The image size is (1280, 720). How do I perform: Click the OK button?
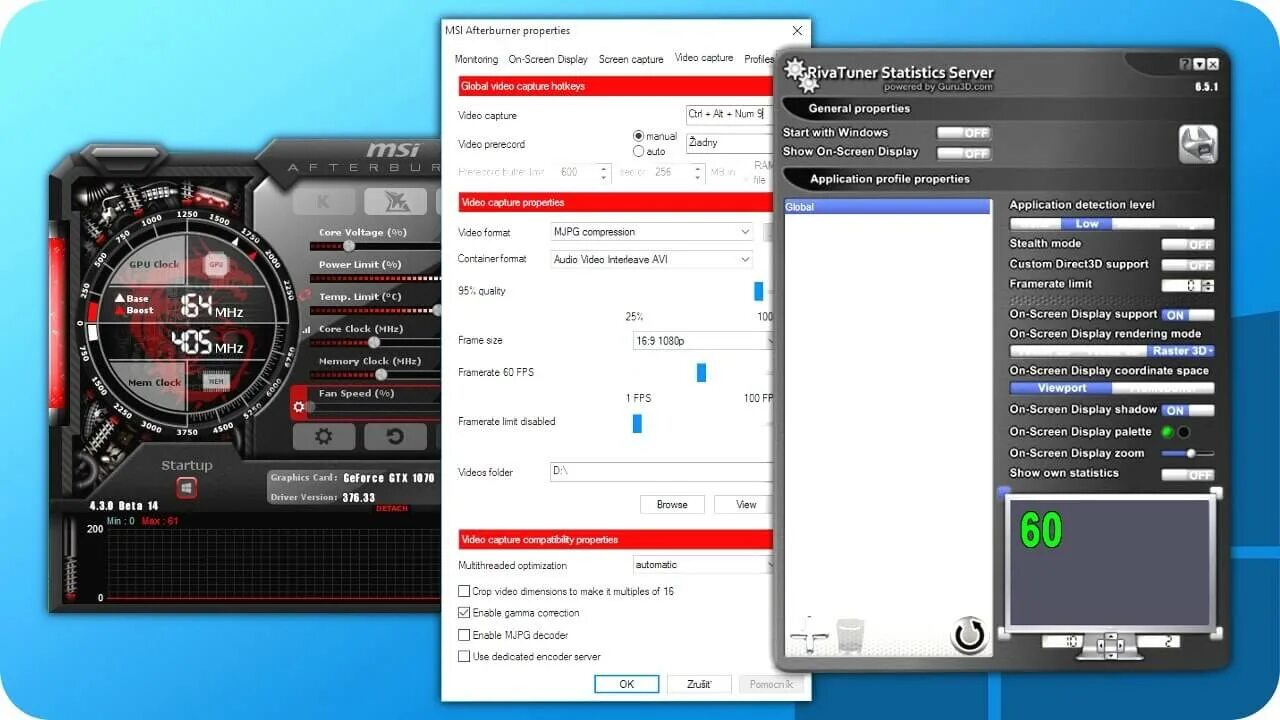tap(627, 684)
